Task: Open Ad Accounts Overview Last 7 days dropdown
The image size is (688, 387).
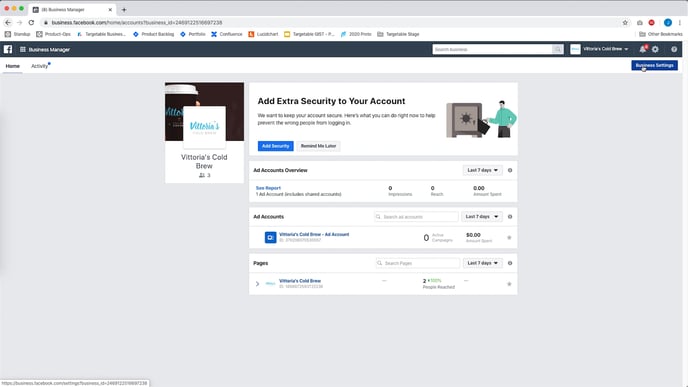Action: coord(482,170)
